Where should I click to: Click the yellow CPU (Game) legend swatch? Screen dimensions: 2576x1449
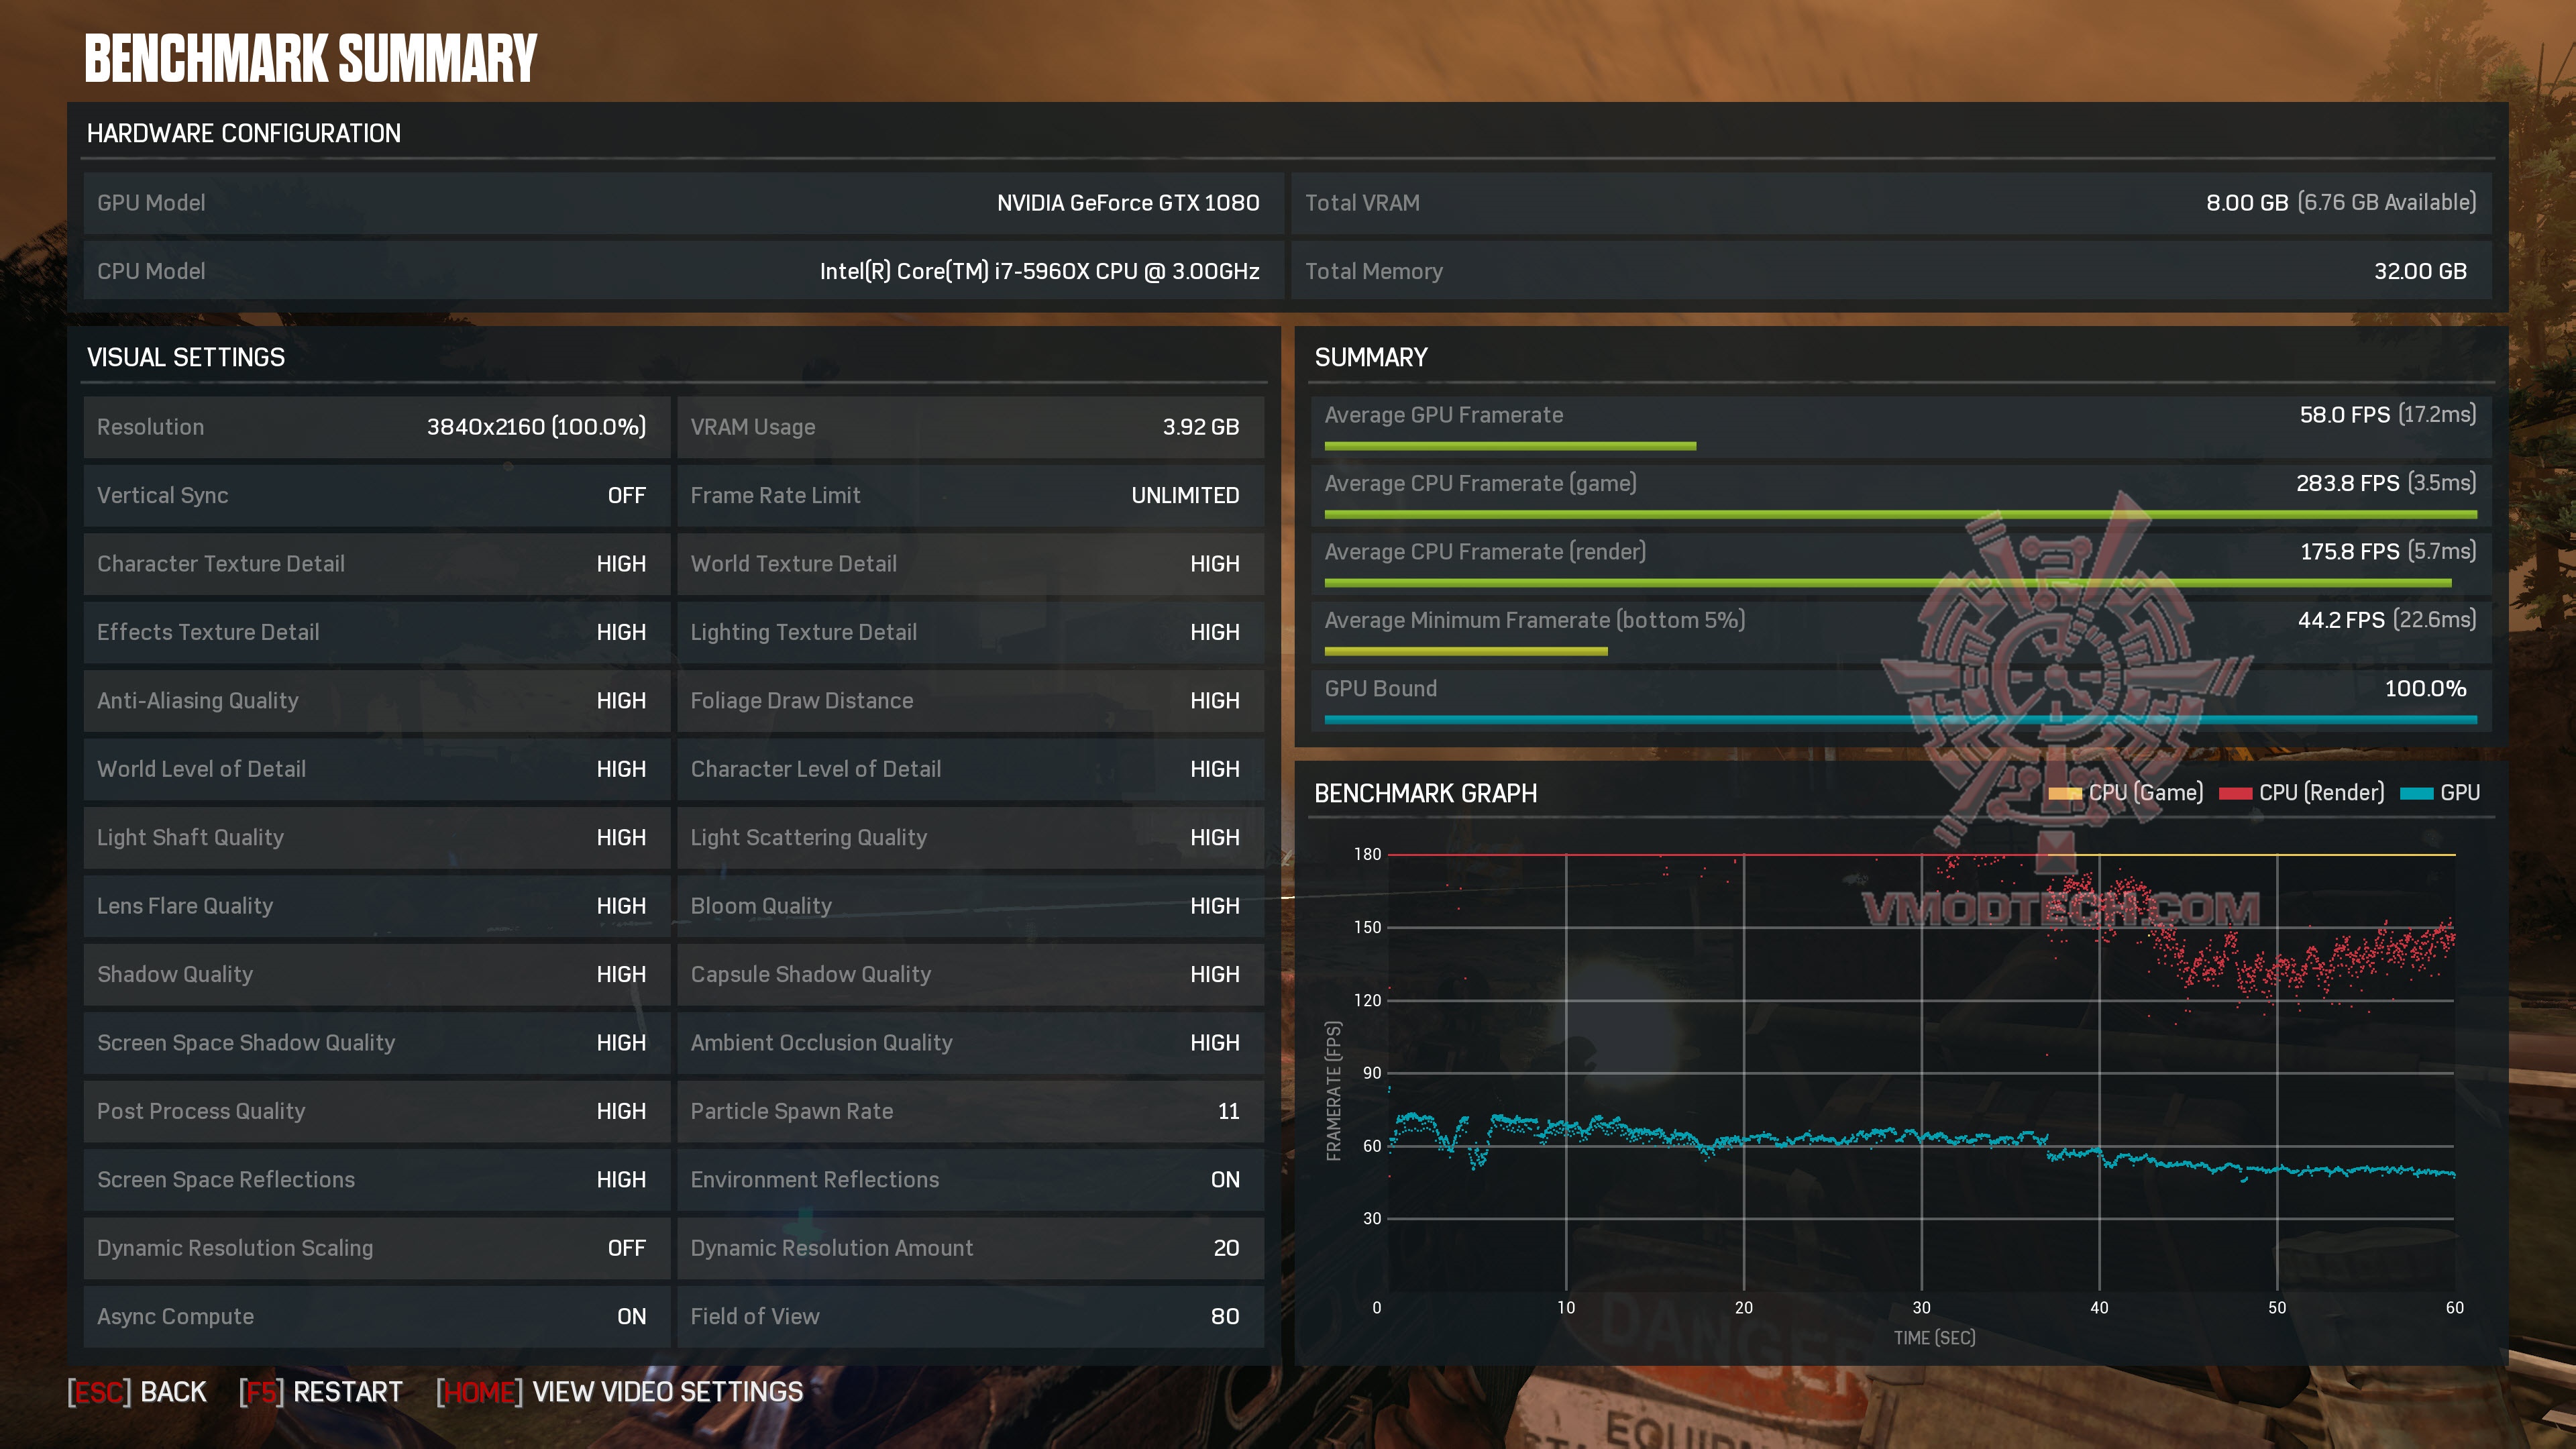pos(2064,794)
